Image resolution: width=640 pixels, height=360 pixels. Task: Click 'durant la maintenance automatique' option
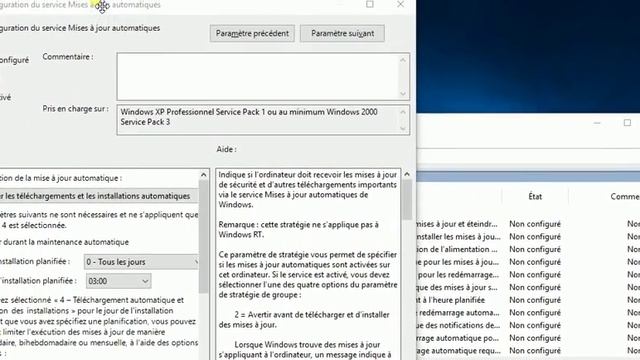coord(65,242)
